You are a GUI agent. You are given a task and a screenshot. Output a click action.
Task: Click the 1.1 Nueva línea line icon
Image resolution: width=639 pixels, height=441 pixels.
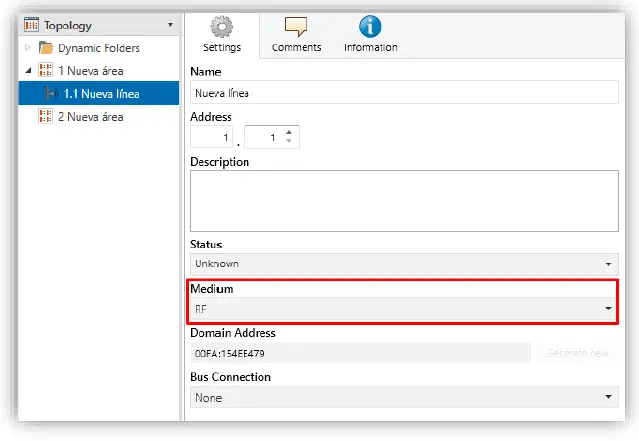pos(52,93)
